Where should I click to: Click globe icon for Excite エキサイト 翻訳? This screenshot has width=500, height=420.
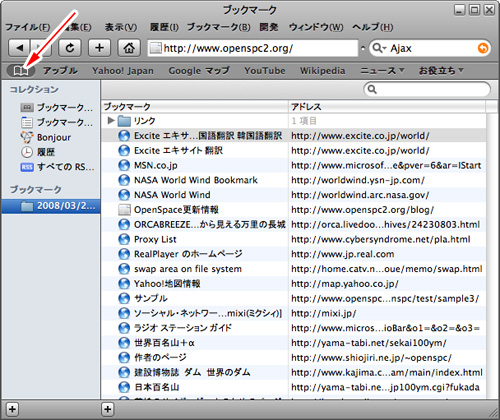click(124, 151)
